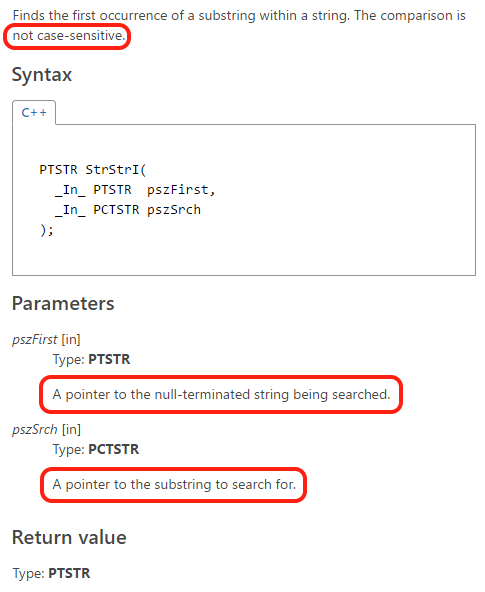485x592 pixels.
Task: Click the word 'pszFirst,' in code
Action: (181, 190)
